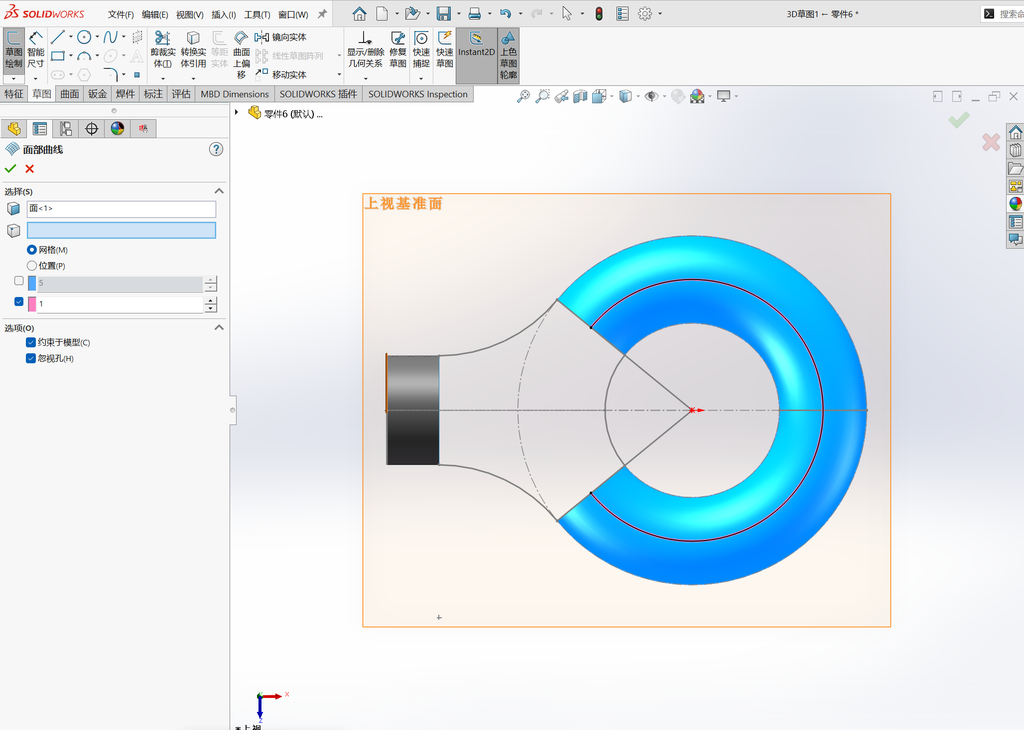The height and width of the screenshot is (730, 1024).
Task: Collapse the 选项(O) section
Action: pyautogui.click(x=219, y=328)
